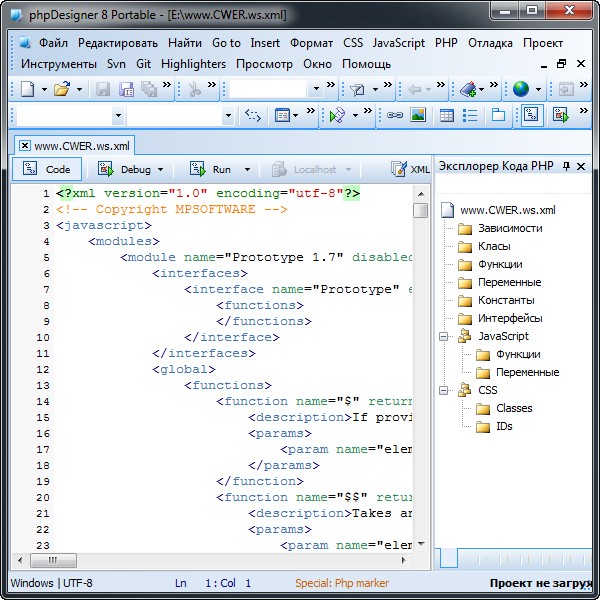Open the Debug dropdown arrow
The width and height of the screenshot is (600, 600).
[160, 170]
